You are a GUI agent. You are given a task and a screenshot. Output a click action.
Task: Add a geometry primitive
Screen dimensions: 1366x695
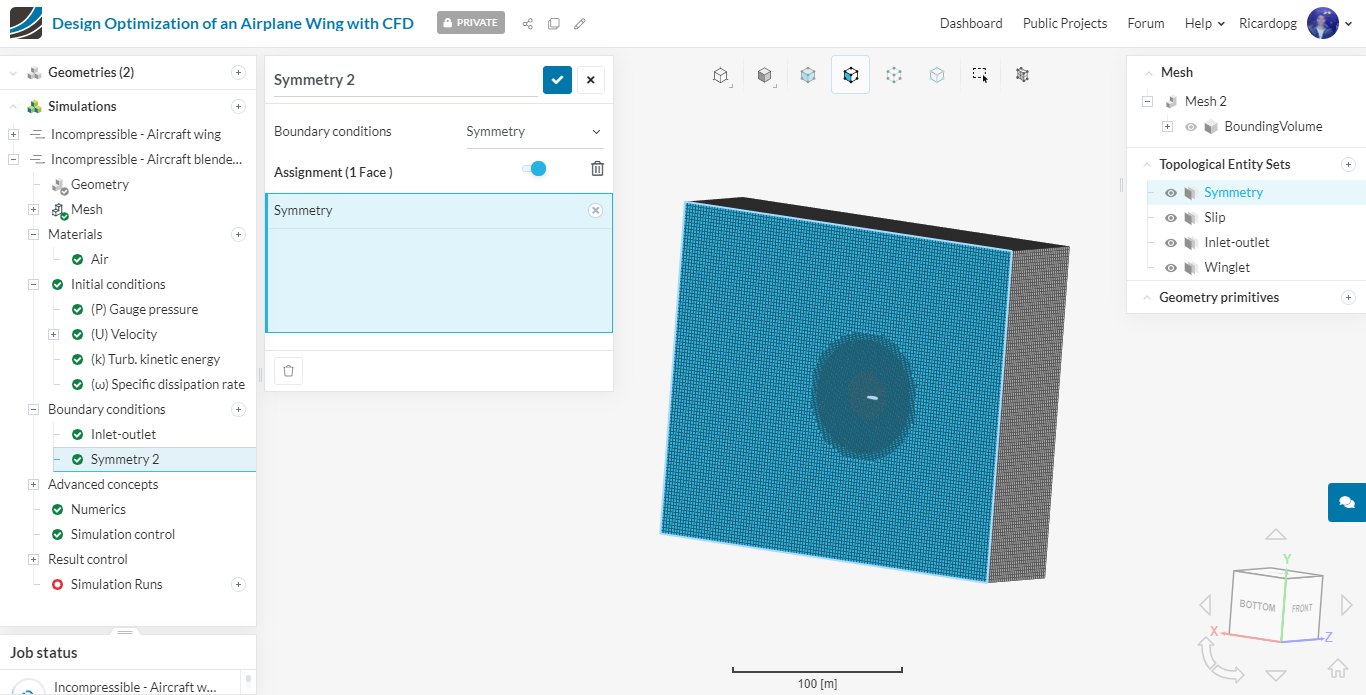coord(1348,297)
